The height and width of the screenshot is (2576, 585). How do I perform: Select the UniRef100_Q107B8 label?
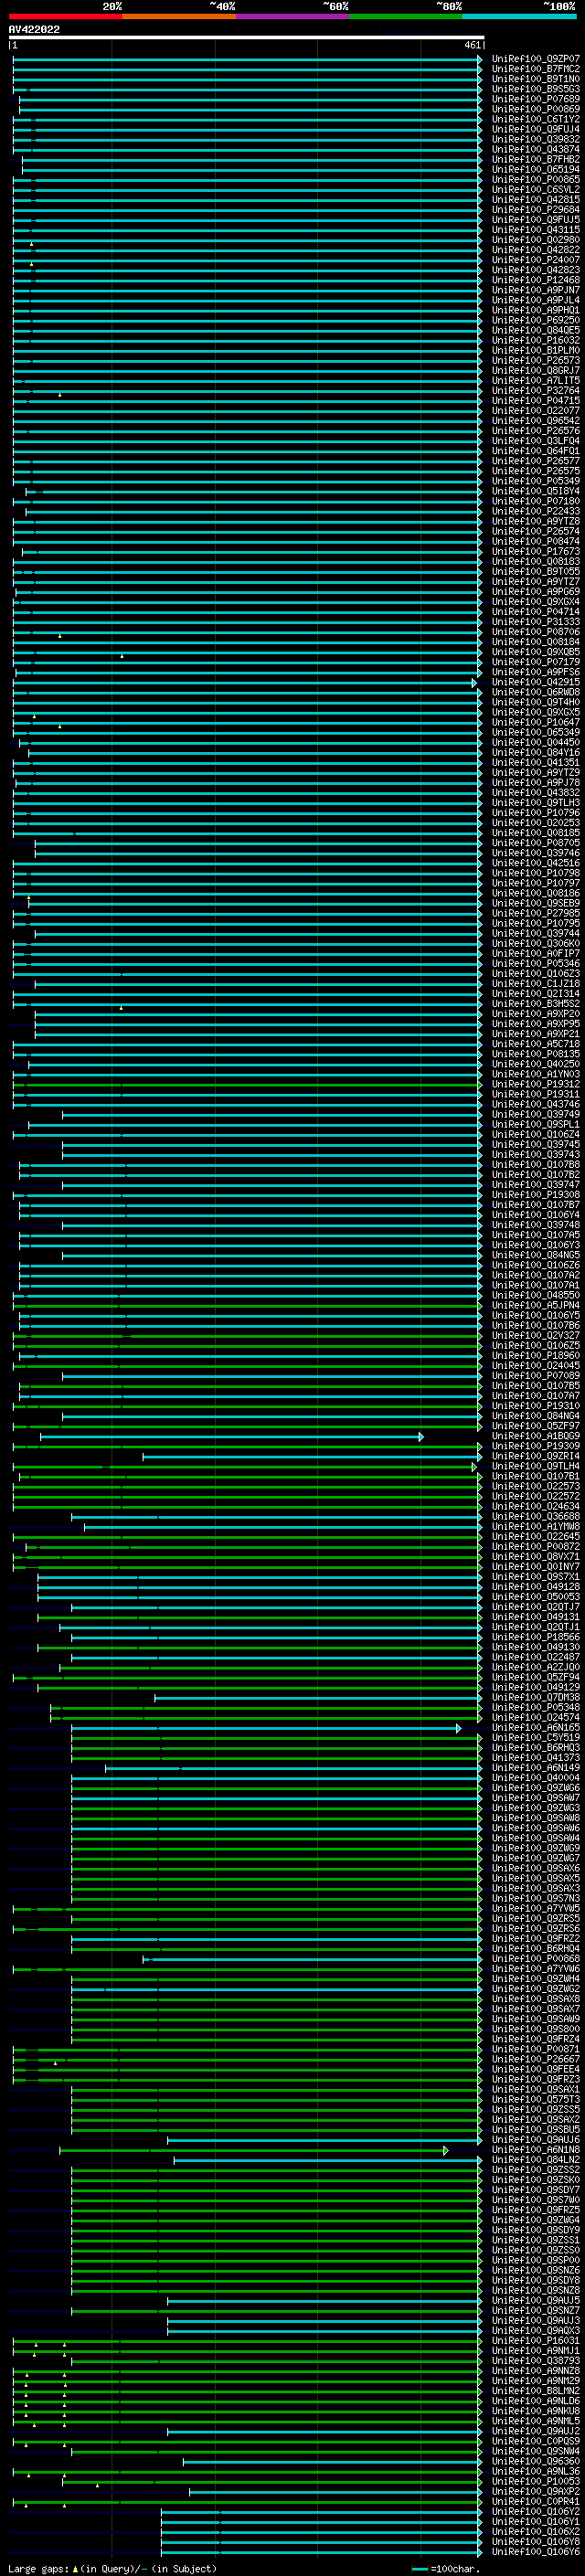(x=535, y=1165)
